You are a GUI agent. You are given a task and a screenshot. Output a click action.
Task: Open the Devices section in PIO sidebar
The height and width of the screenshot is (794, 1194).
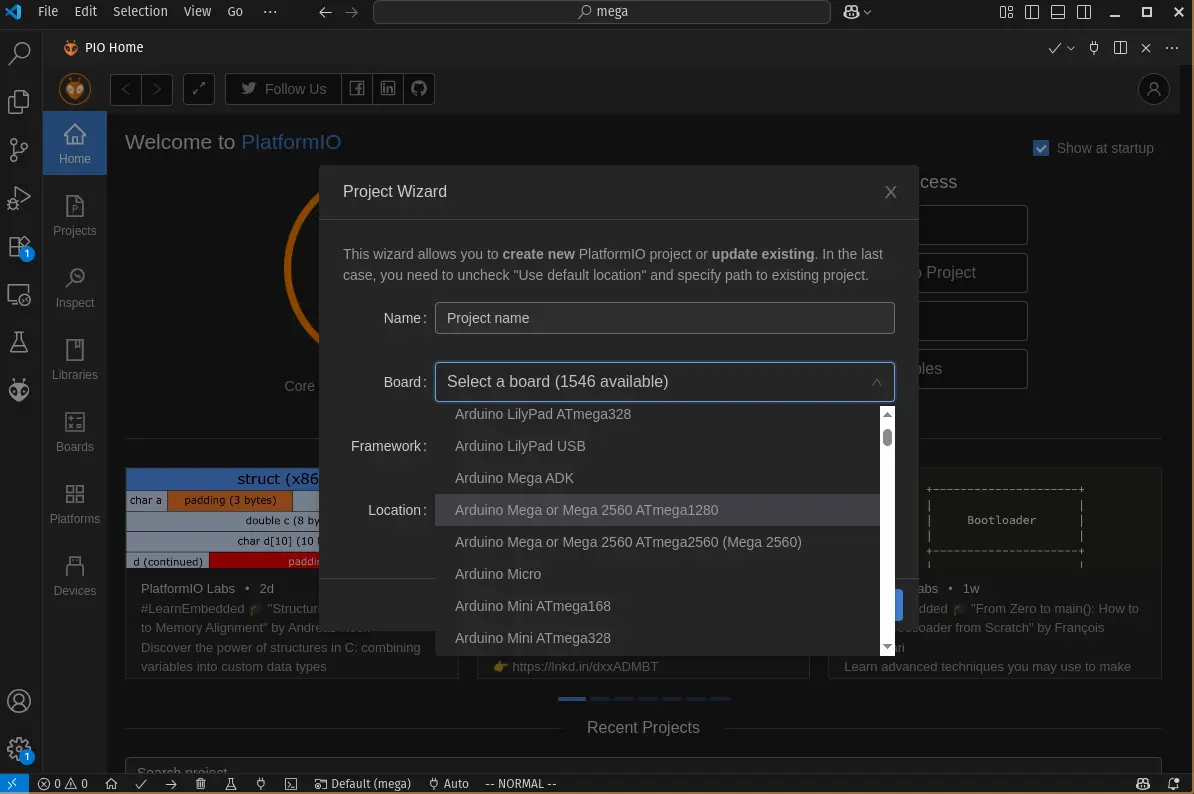pos(75,575)
